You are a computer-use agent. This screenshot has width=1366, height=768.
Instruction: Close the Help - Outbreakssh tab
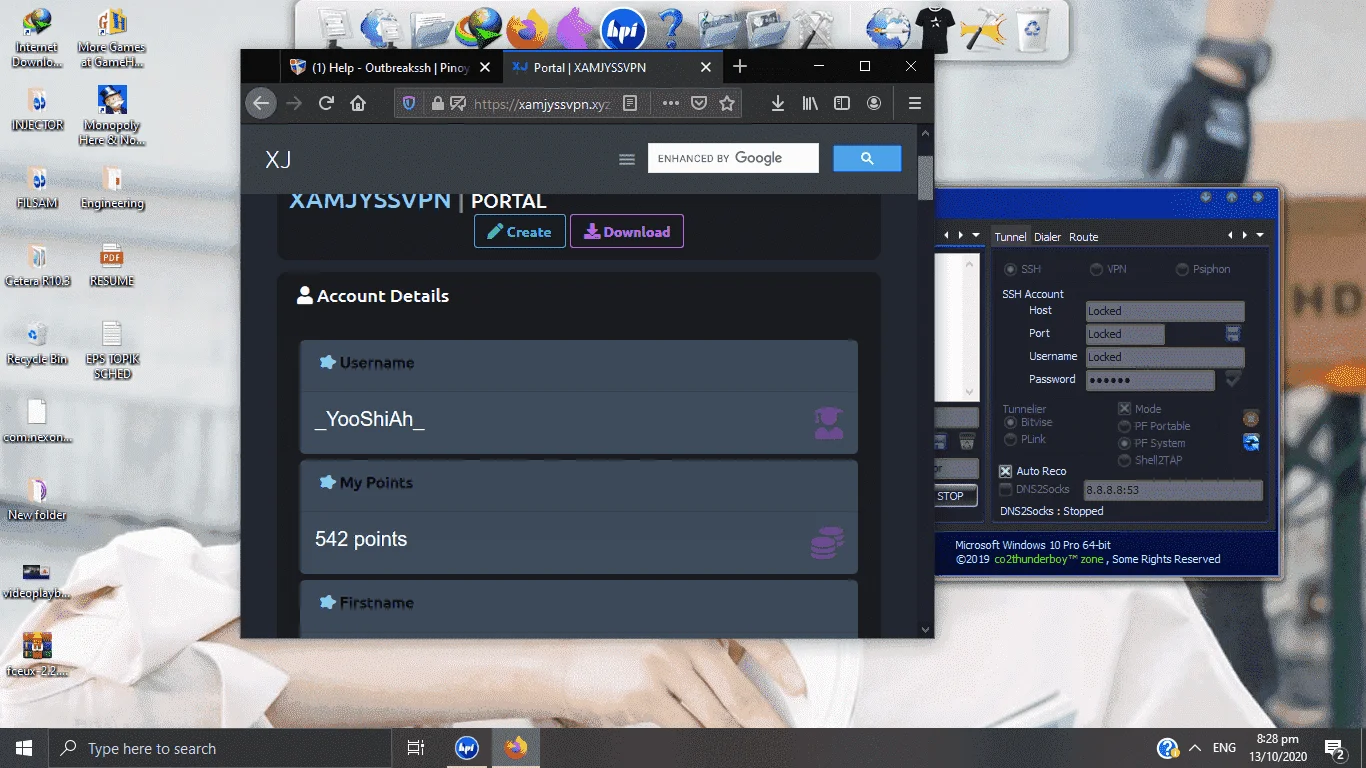point(486,67)
